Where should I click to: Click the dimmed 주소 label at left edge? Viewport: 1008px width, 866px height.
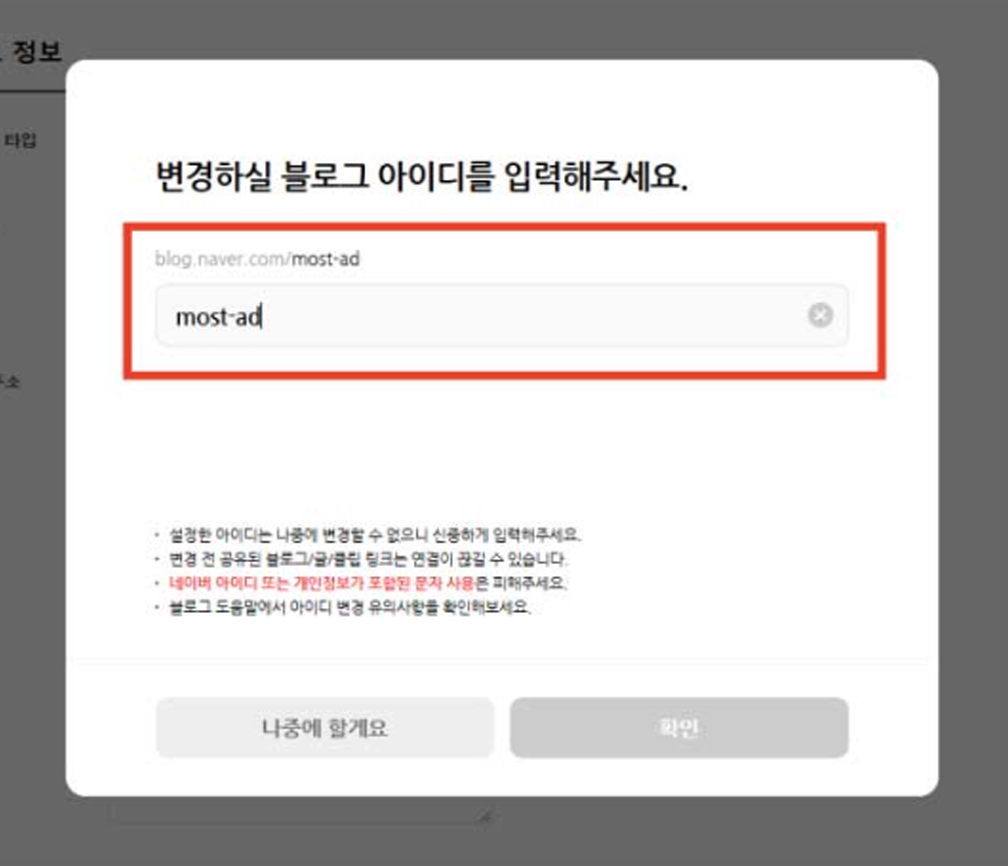[9, 381]
